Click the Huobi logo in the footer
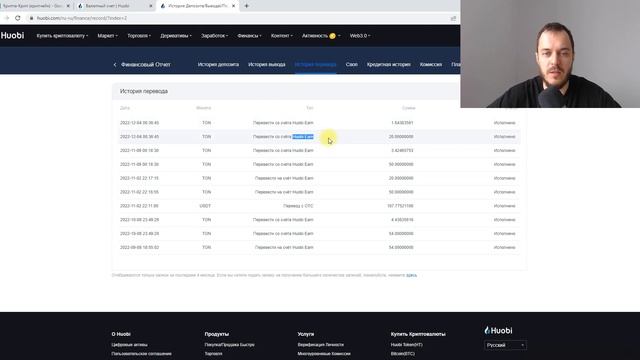 point(498,330)
